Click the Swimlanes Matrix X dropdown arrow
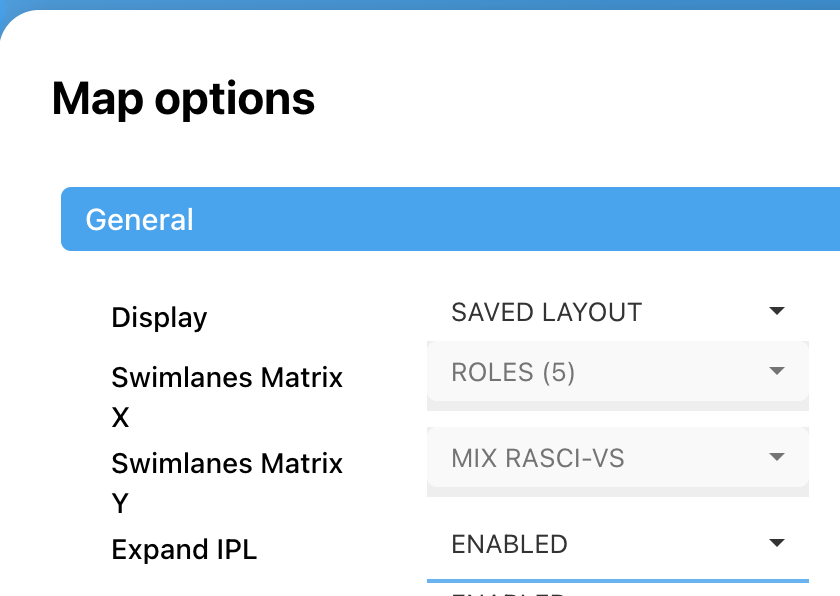The width and height of the screenshot is (840, 596). pyautogui.click(x=777, y=372)
